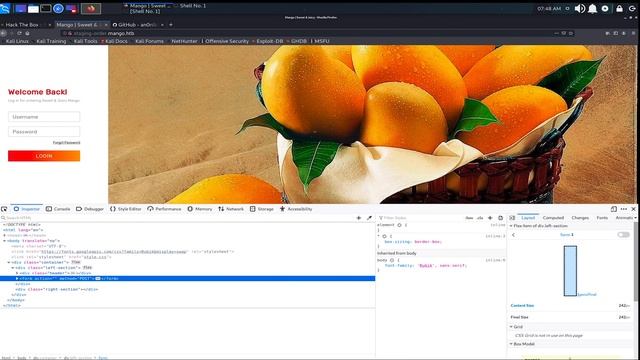Click the Search HTML field
The width and height of the screenshot is (640, 360).
point(178,218)
